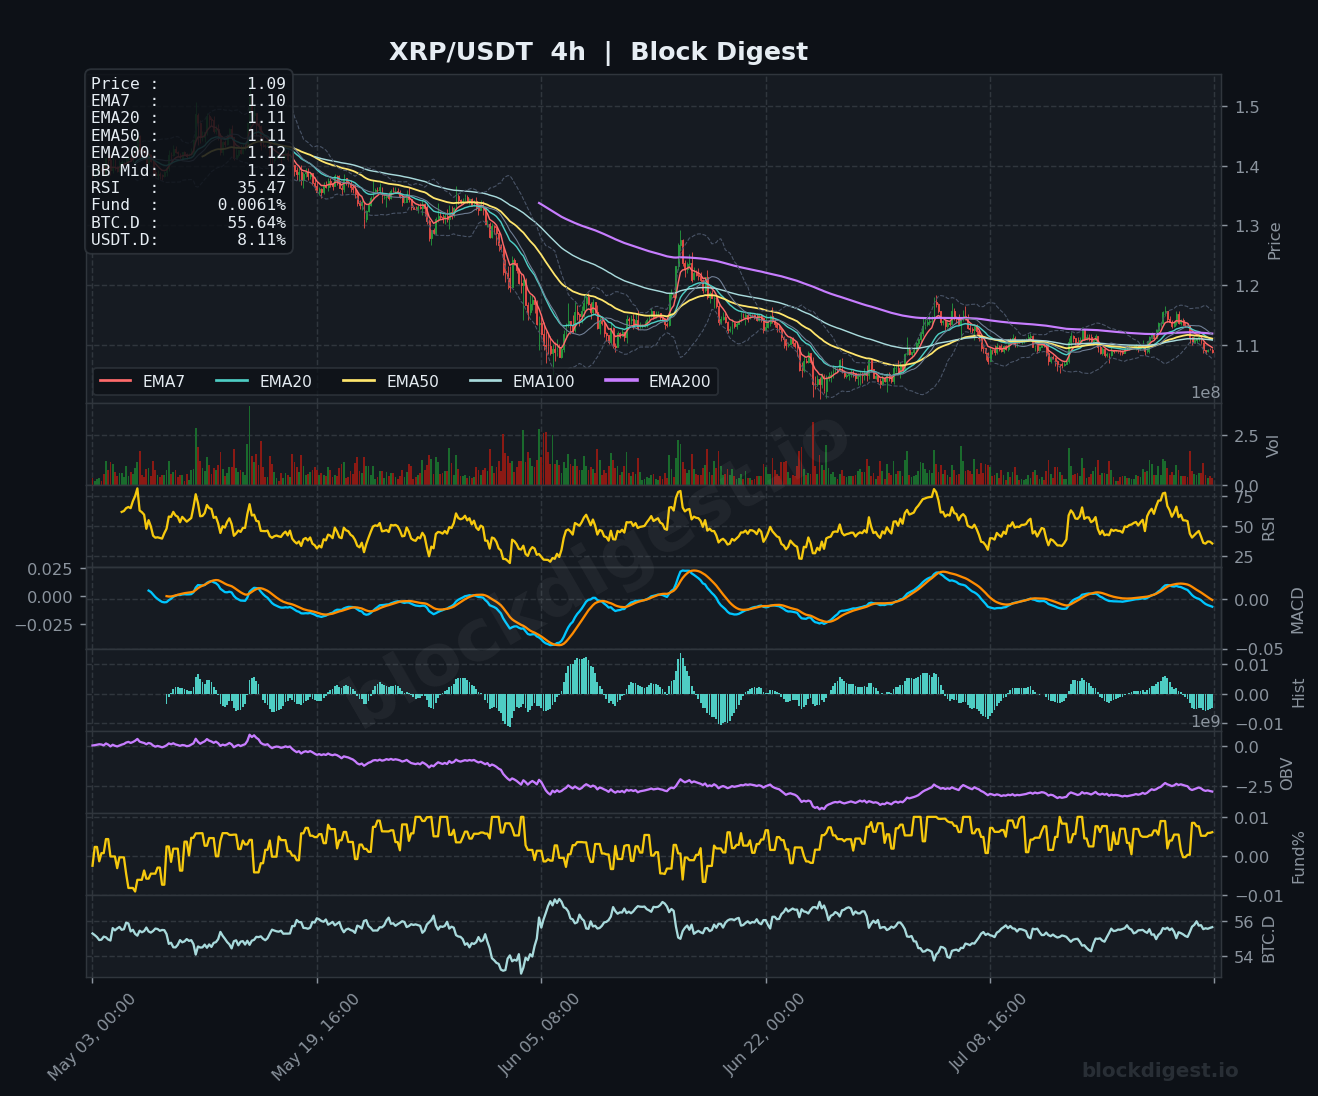Click the EMA100 legend entry
This screenshot has width=1318, height=1096.
(522, 381)
